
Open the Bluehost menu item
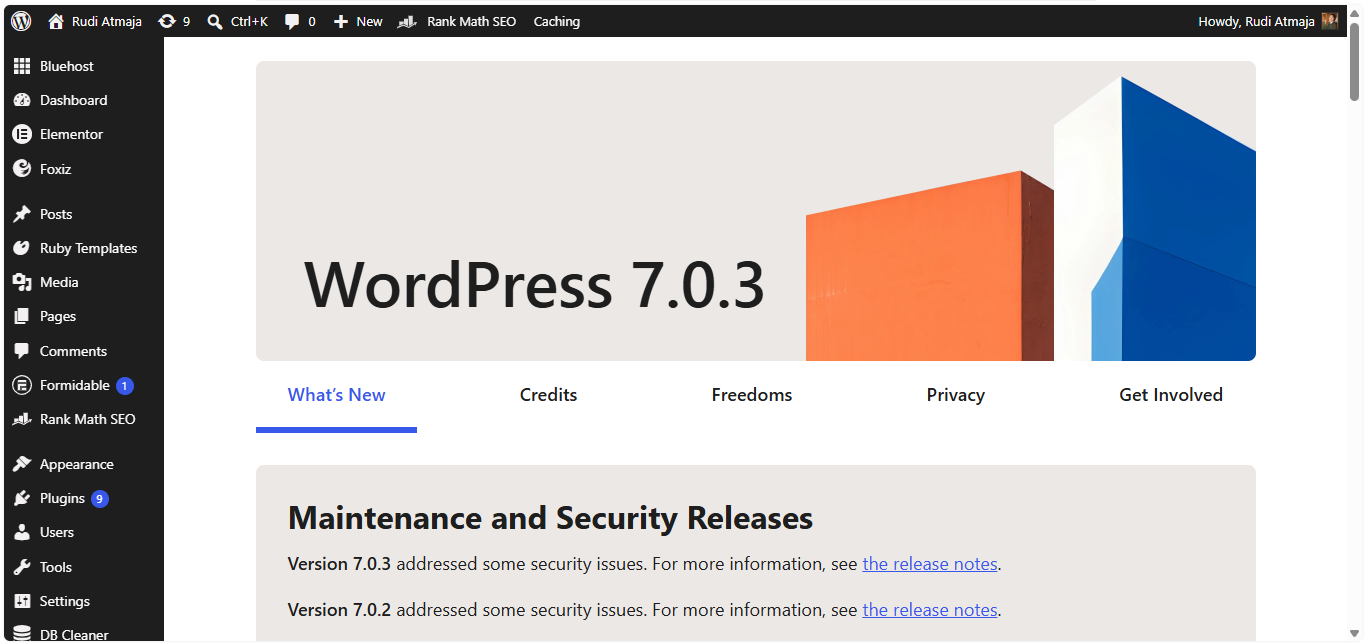point(67,66)
